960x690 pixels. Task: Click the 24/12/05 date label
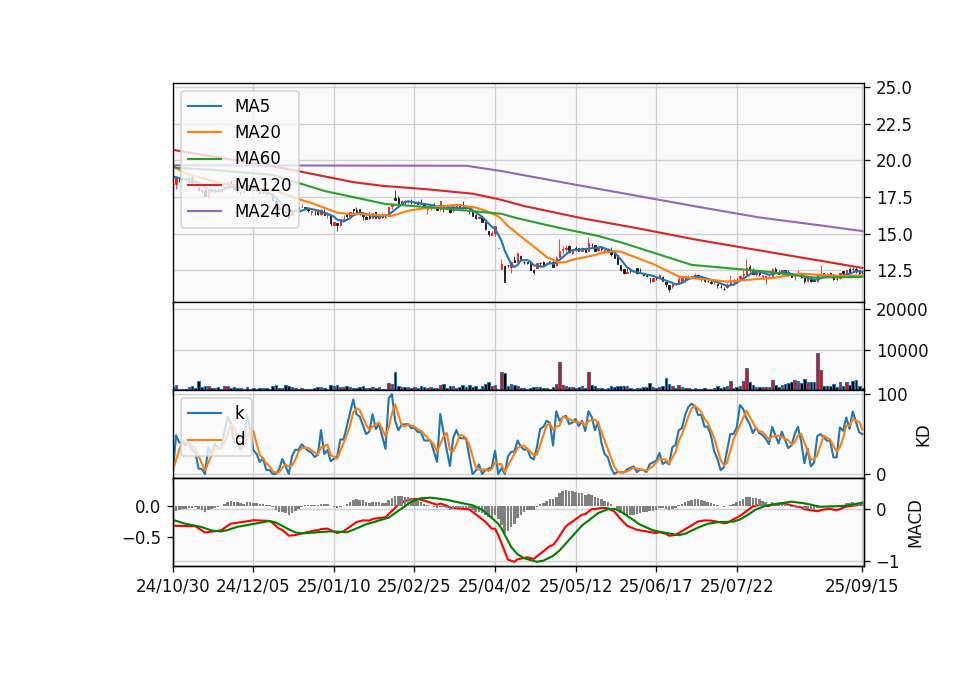[x=252, y=586]
